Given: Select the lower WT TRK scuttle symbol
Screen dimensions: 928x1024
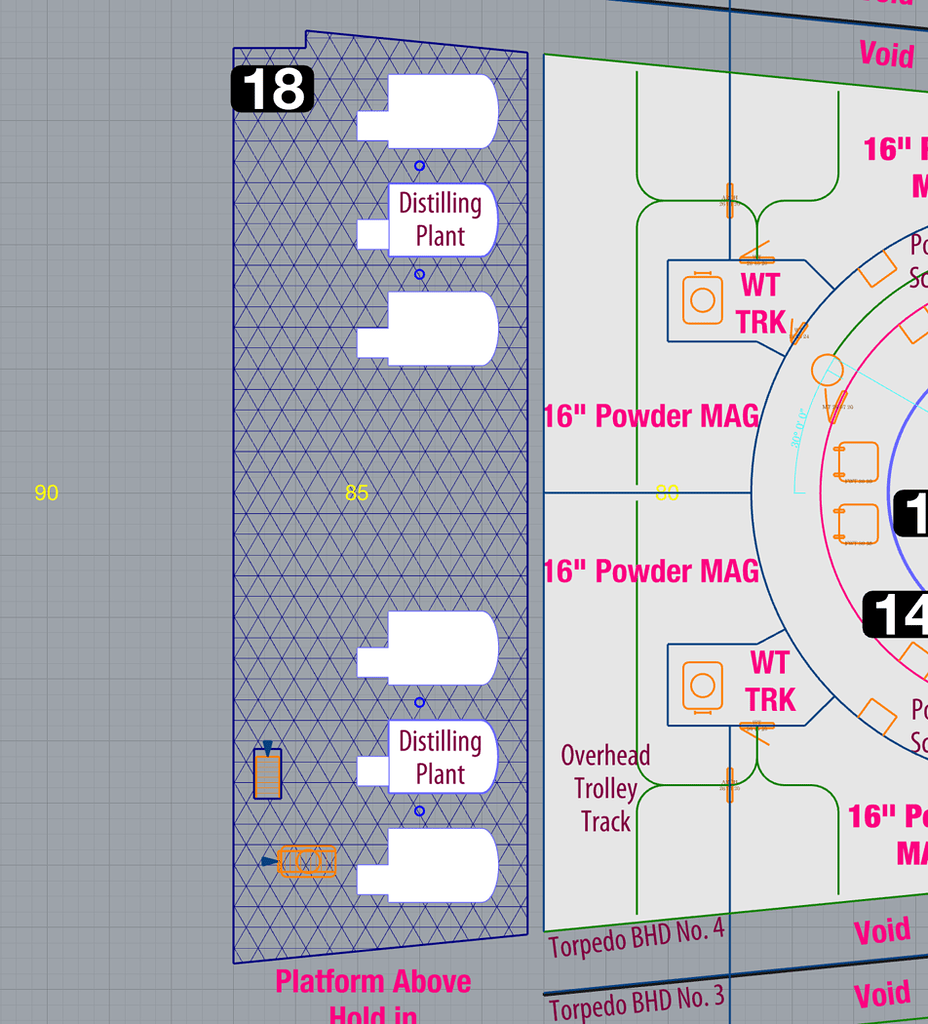Looking at the screenshot, I should click(x=701, y=684).
